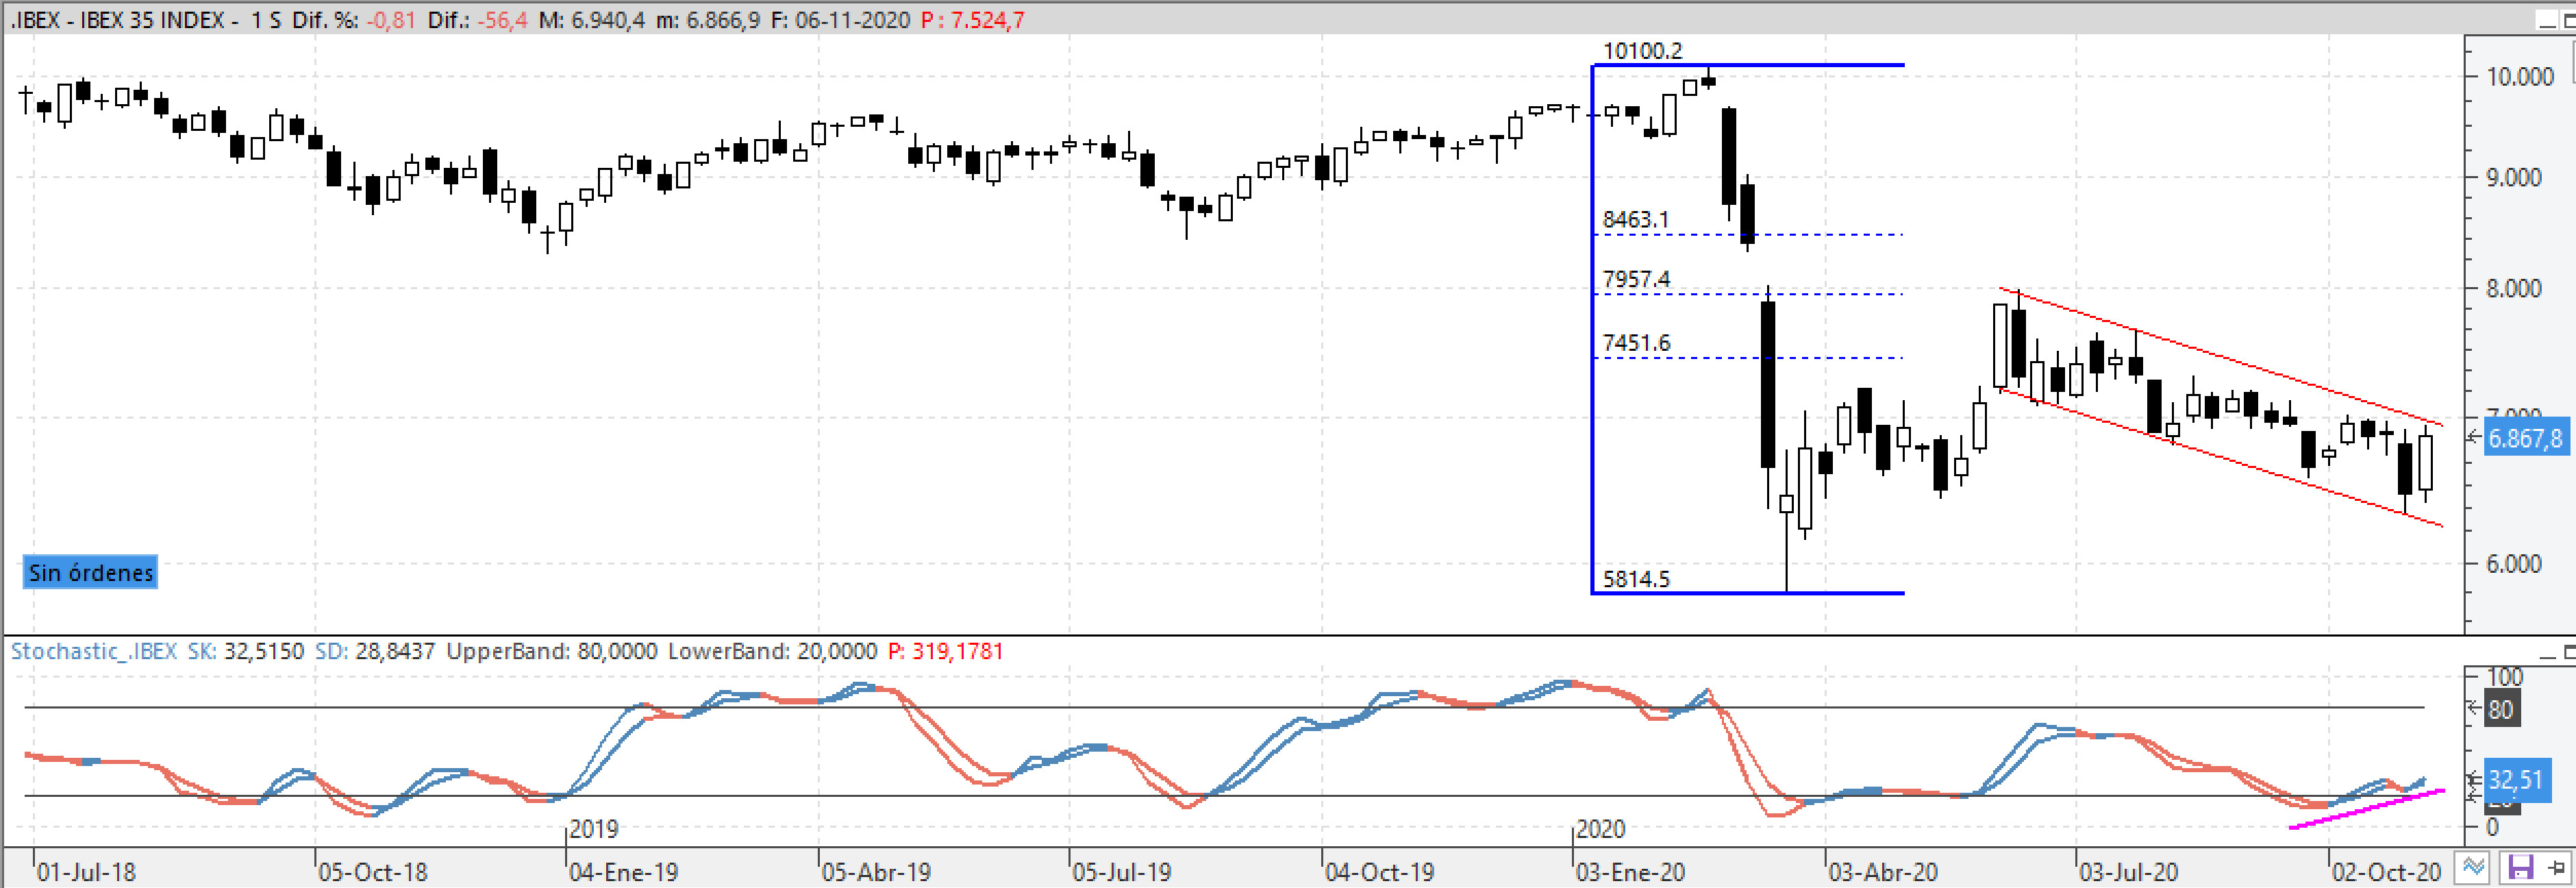Click the Fibonacci low label 5814.5

coord(1636,579)
